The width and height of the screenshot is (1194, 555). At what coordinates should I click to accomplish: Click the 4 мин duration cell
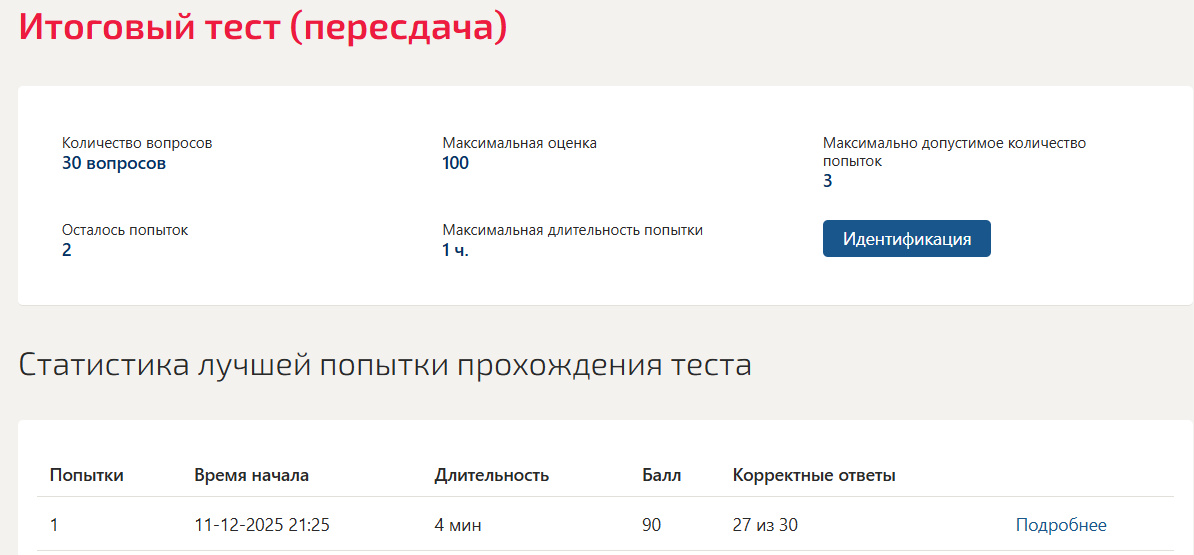click(458, 525)
